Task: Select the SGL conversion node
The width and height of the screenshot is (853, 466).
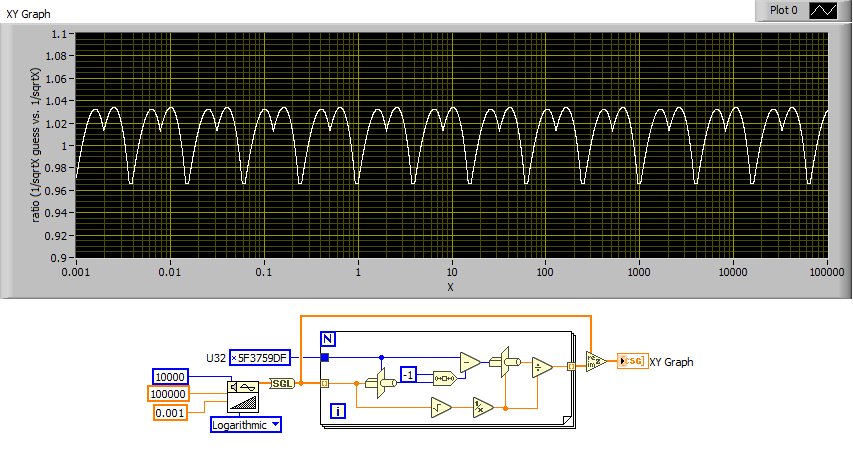Action: click(282, 384)
